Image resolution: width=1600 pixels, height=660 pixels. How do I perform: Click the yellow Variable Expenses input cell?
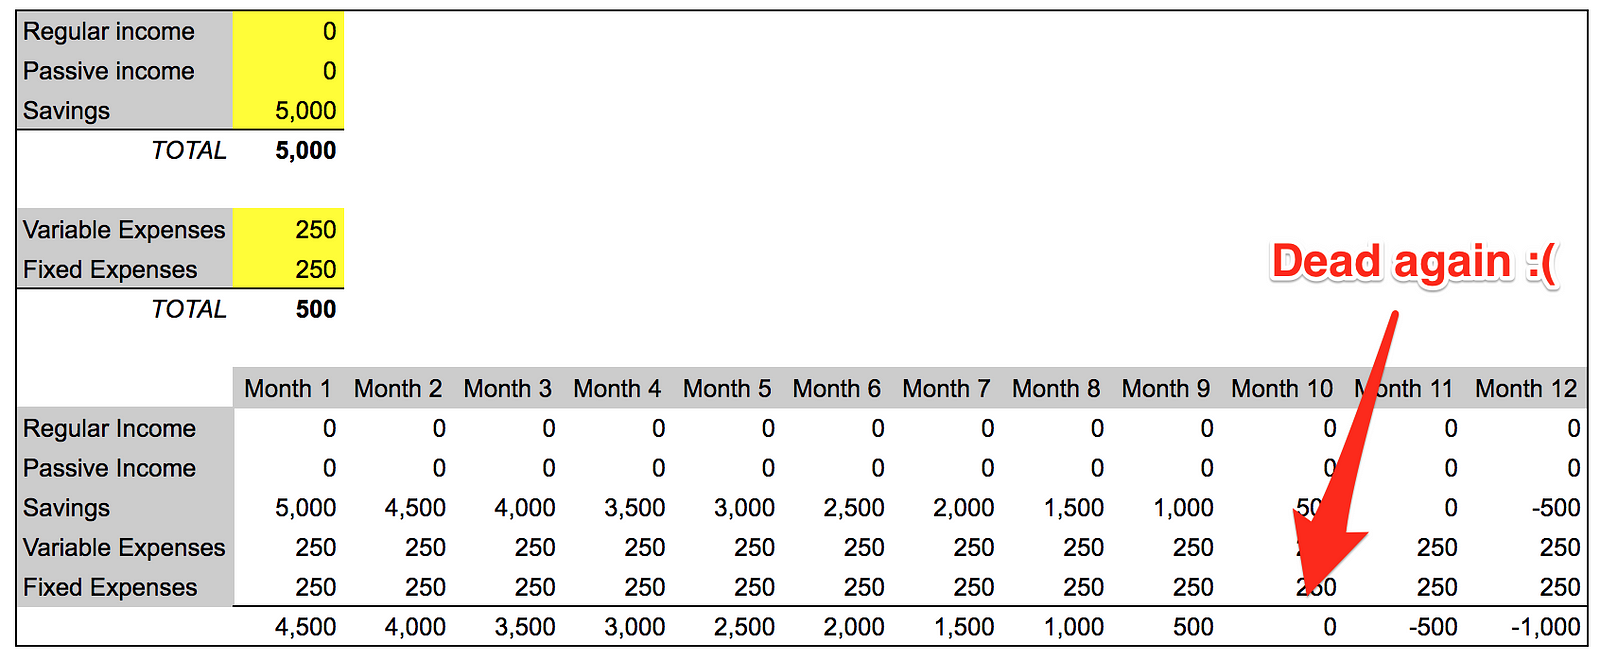click(x=288, y=230)
